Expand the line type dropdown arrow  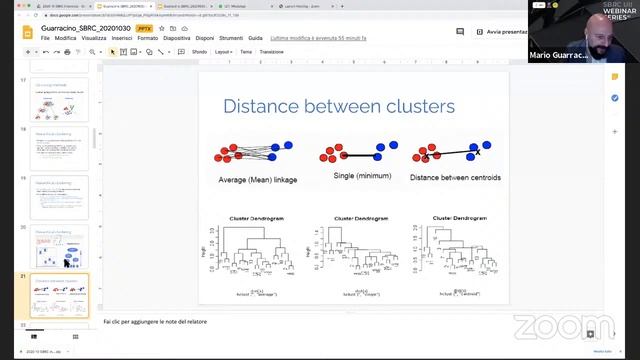(169, 52)
